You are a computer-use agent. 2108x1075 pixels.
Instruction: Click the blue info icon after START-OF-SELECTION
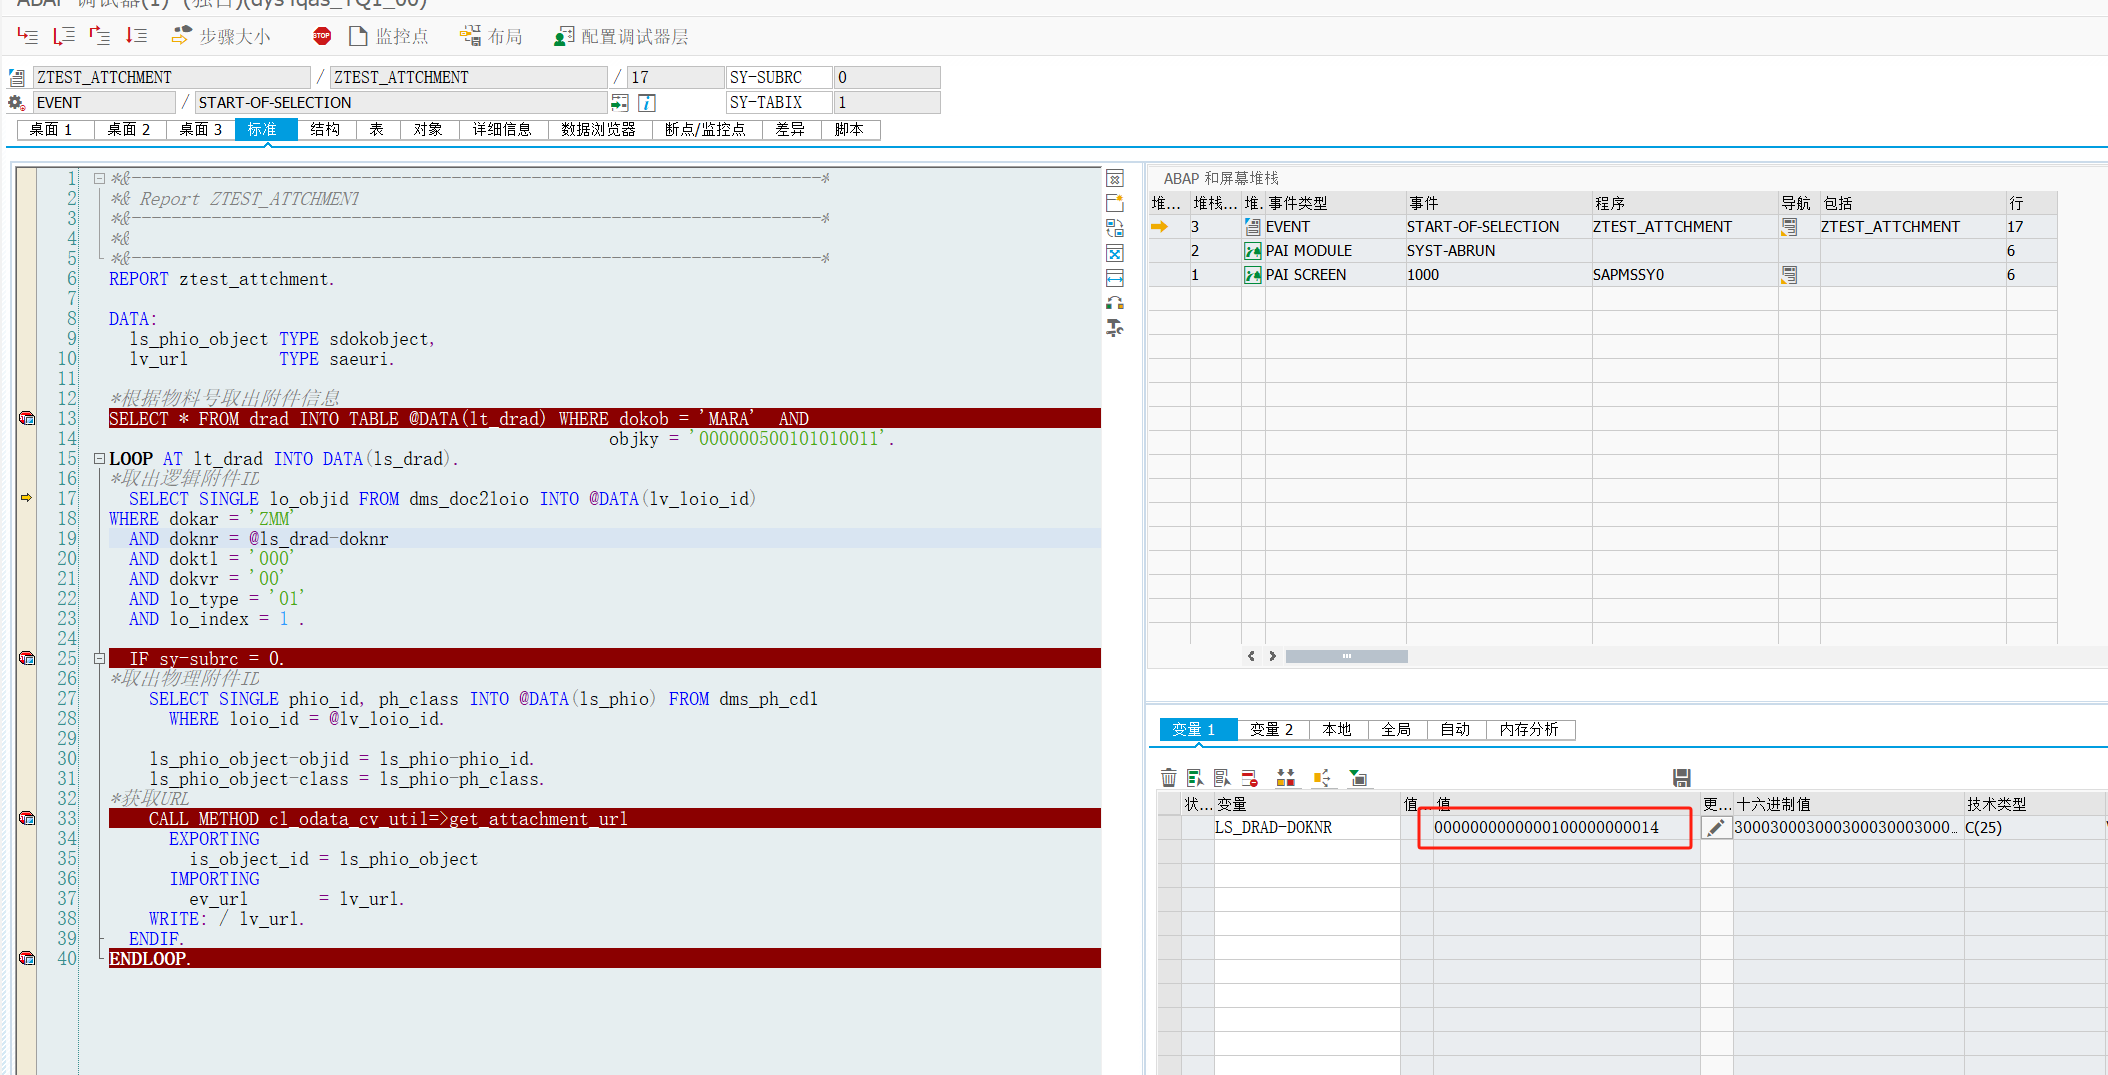(647, 102)
